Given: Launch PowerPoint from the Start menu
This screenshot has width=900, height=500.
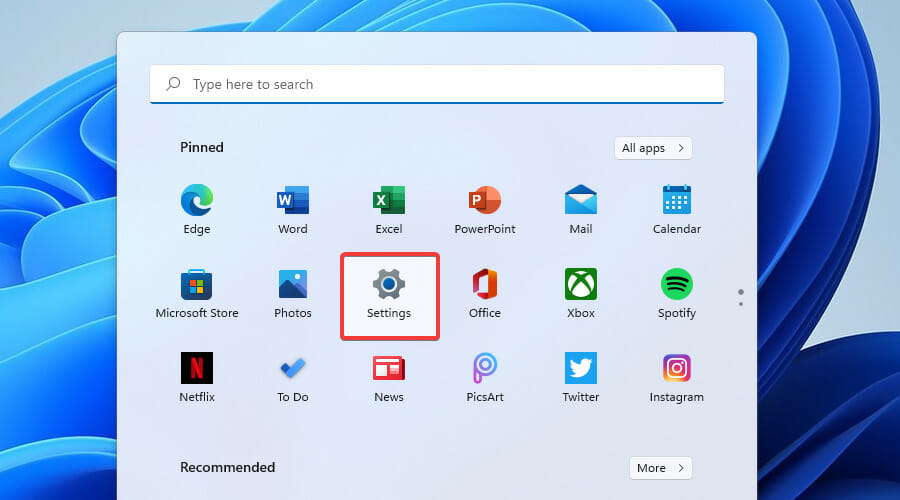Looking at the screenshot, I should pyautogui.click(x=485, y=200).
